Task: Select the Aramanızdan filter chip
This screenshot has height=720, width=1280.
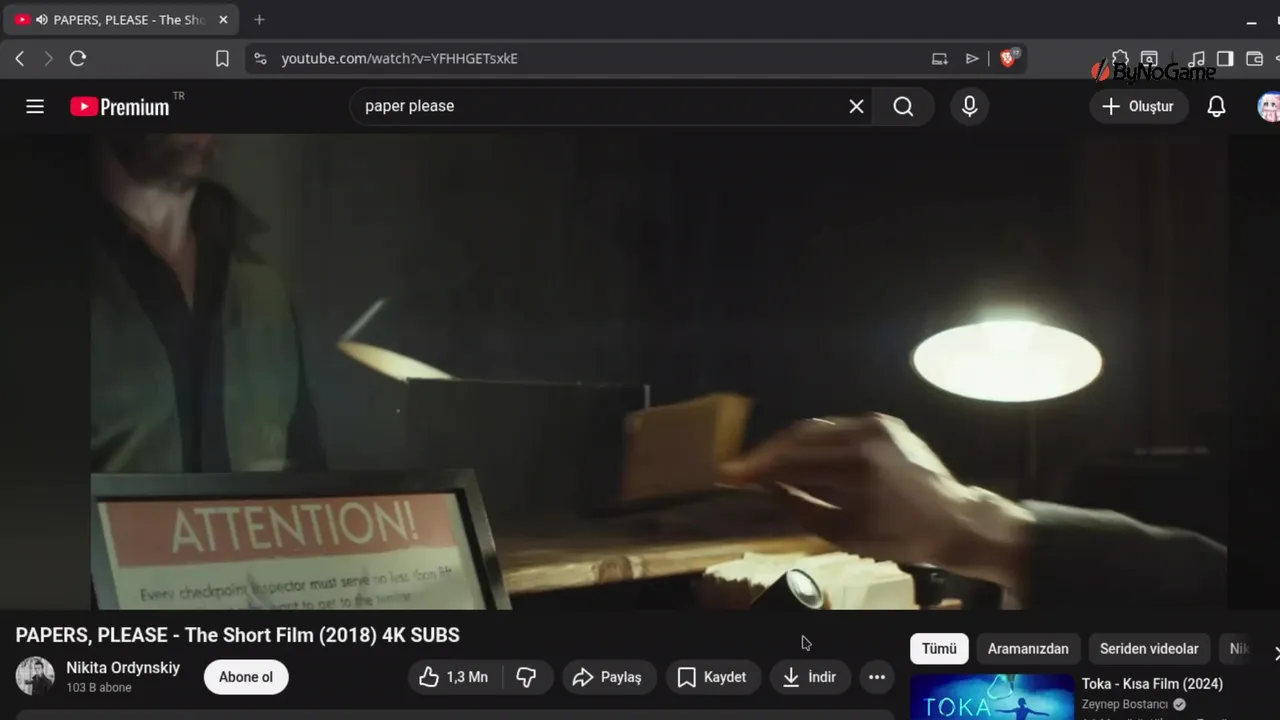Action: tap(1028, 649)
